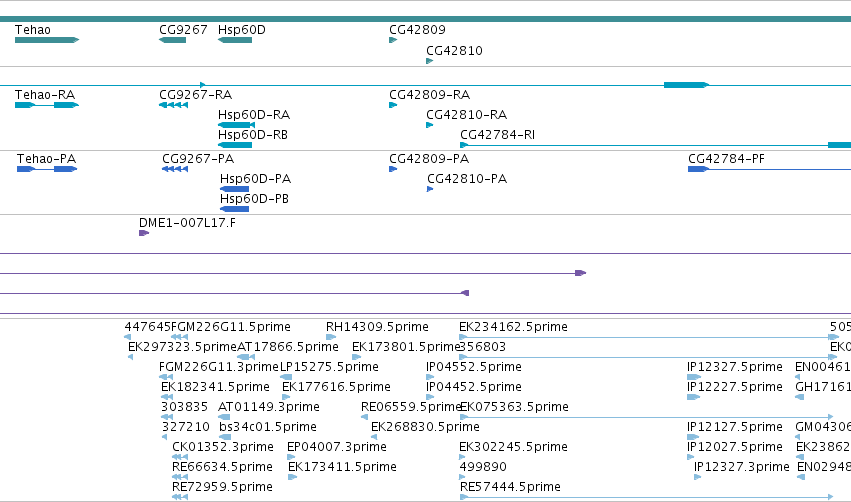
Task: Select the Tehao gene feature bar
Action: [x=47, y=40]
